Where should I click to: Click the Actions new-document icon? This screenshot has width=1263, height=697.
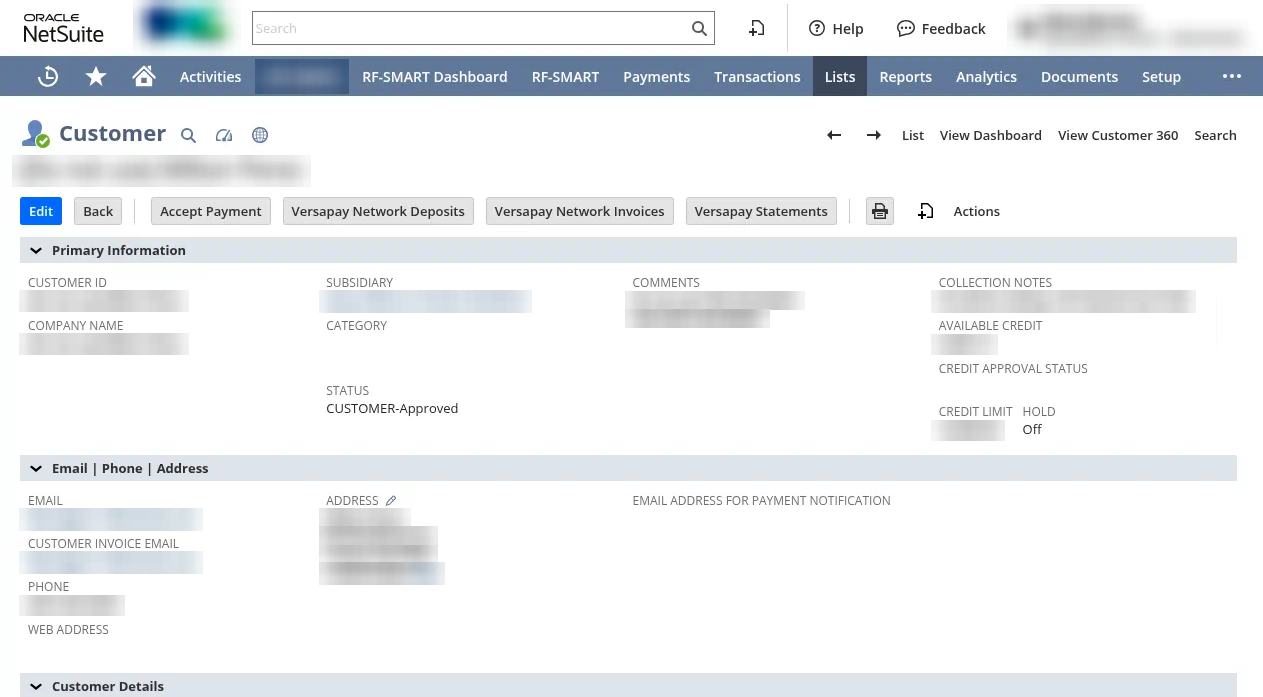(926, 211)
